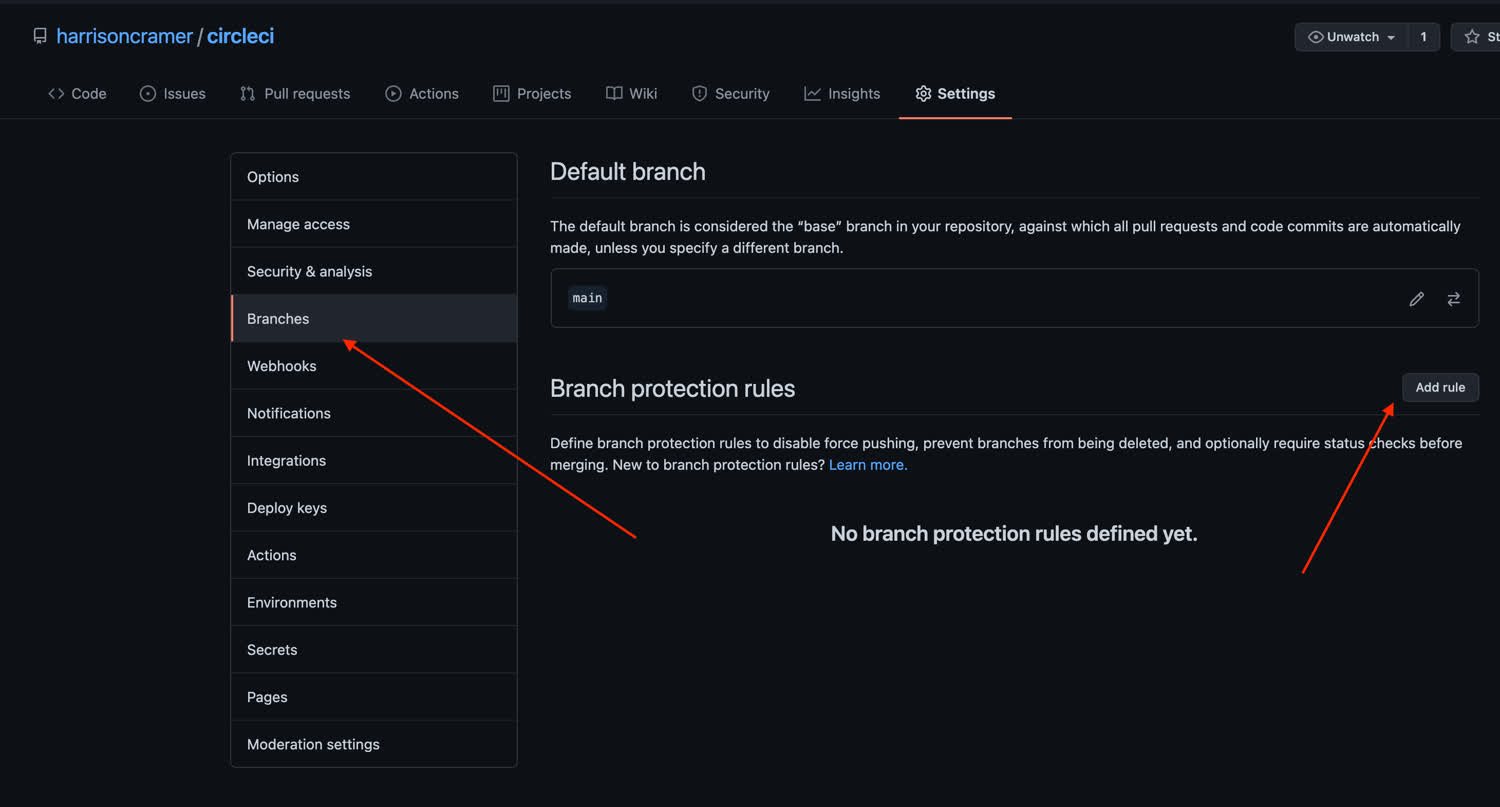Image resolution: width=1500 pixels, height=807 pixels.
Task: Click the Add rule button
Action: tap(1440, 387)
